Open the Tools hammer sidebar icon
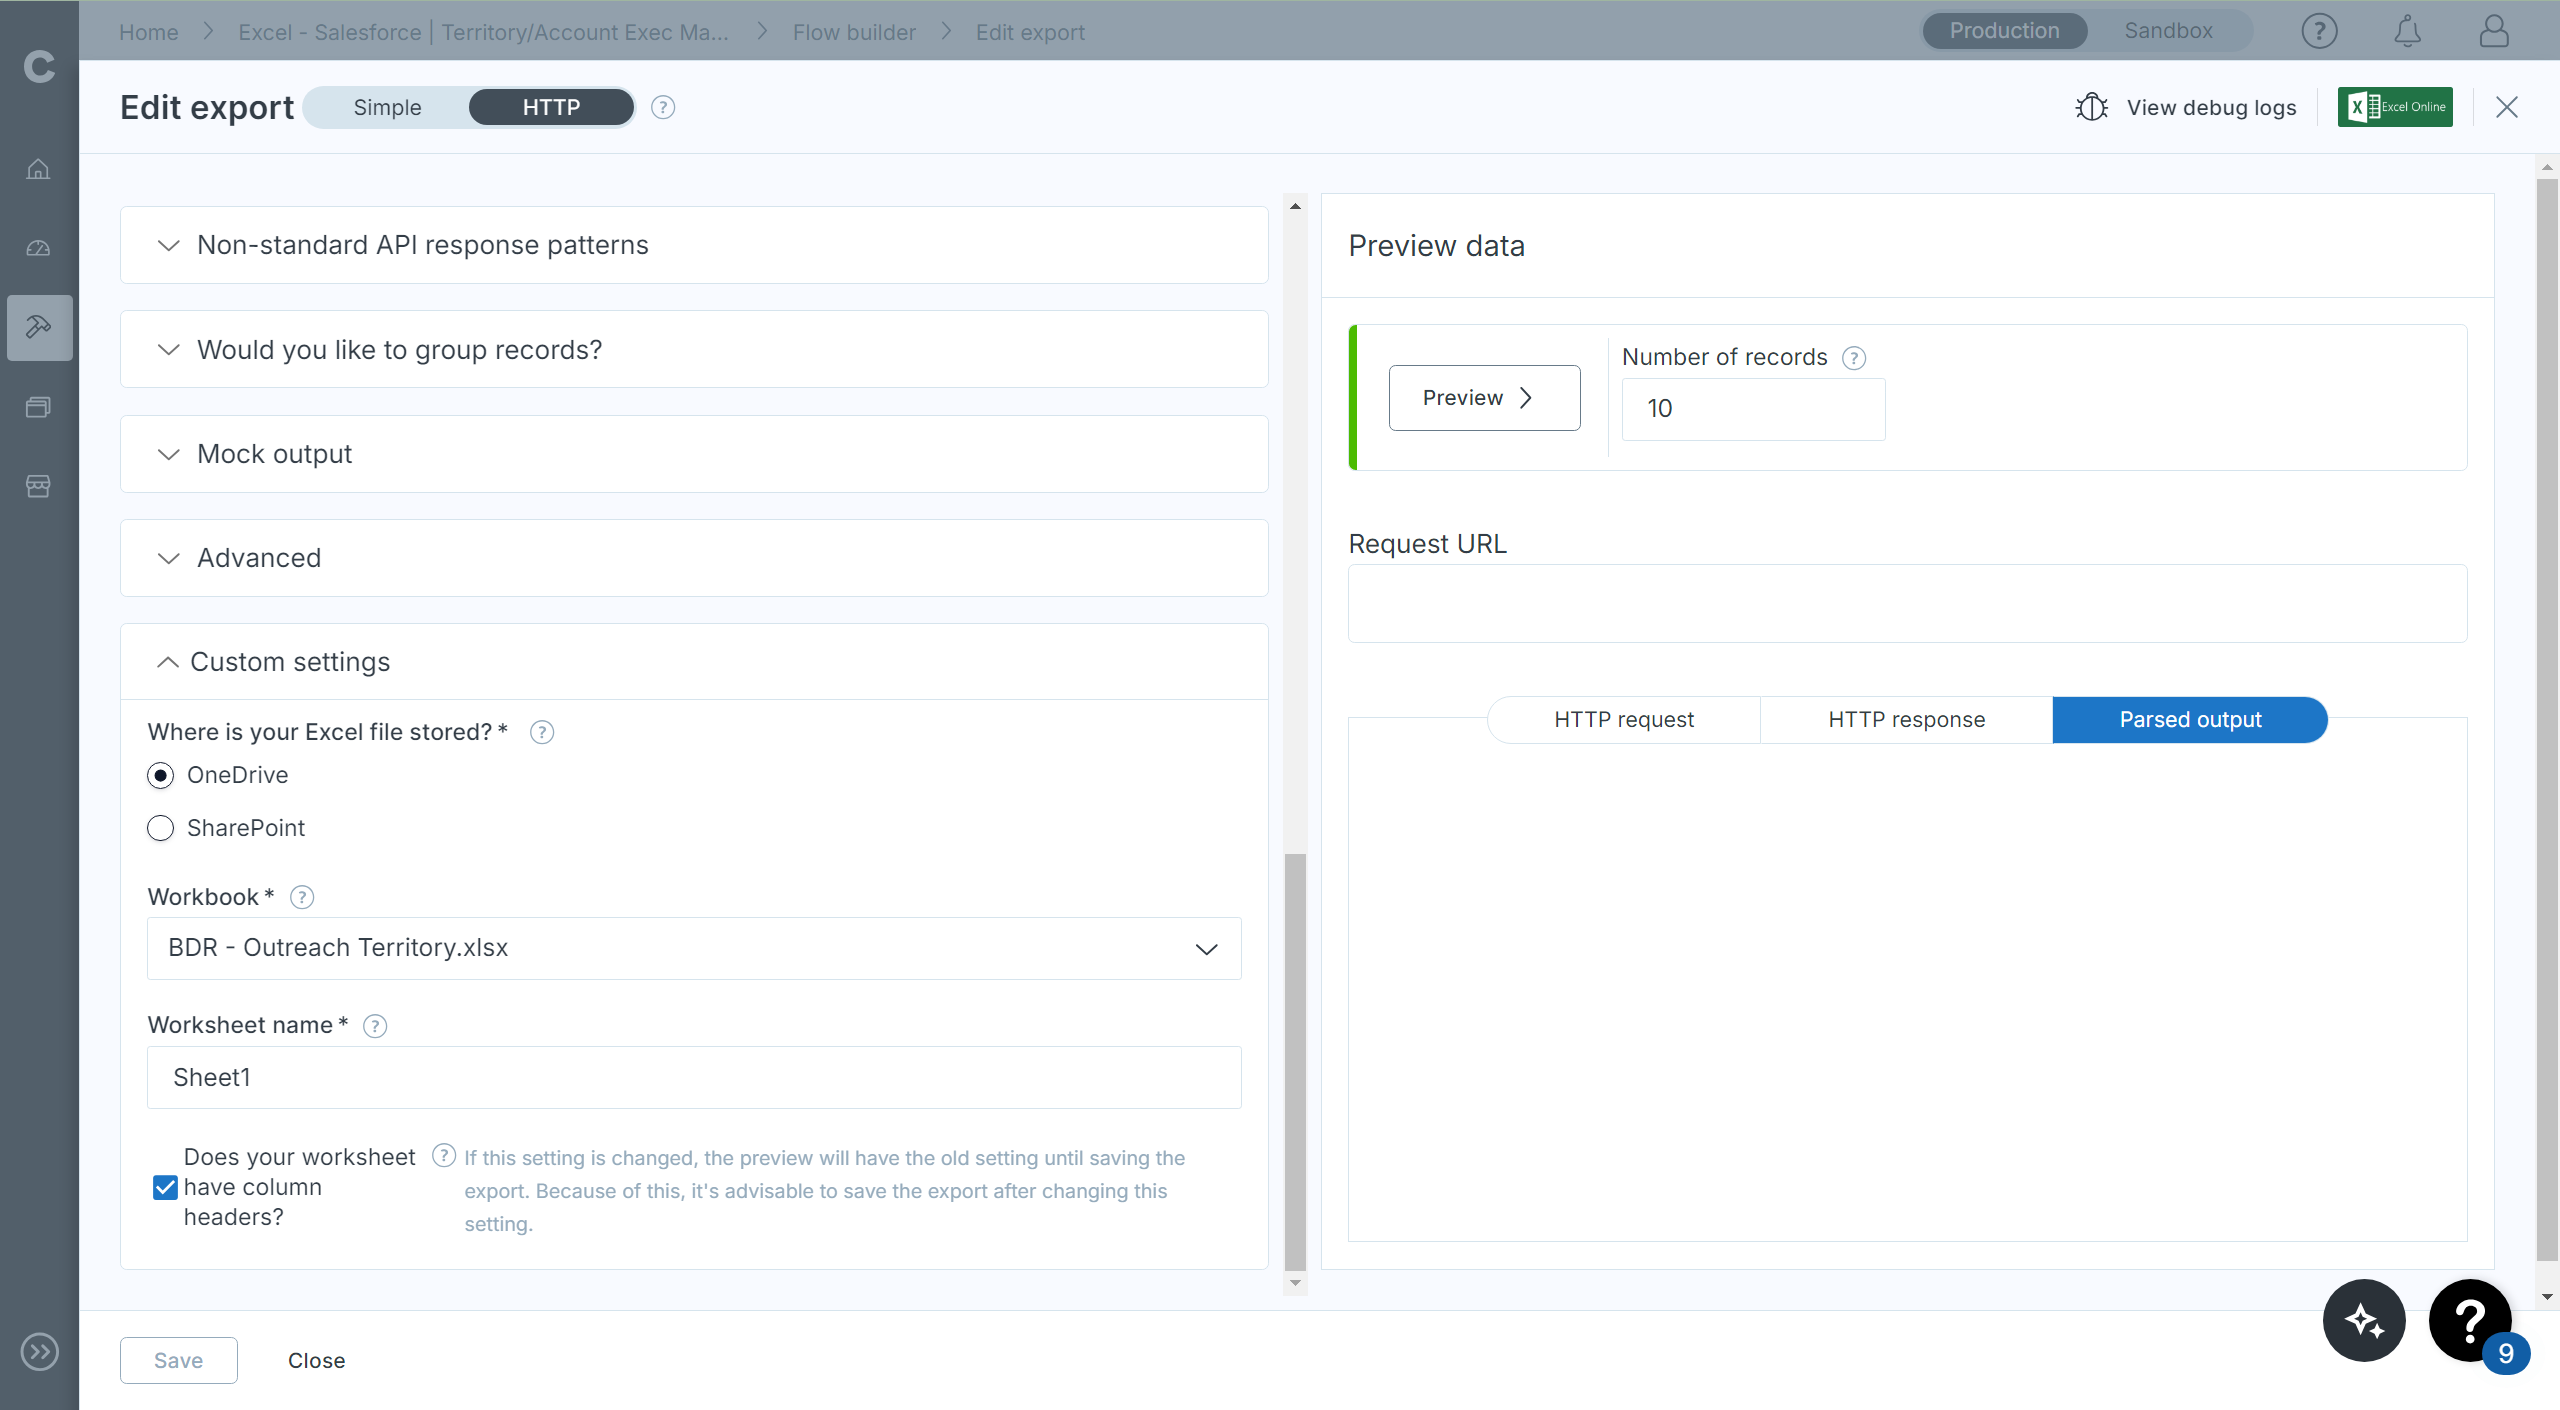 pos(39,327)
